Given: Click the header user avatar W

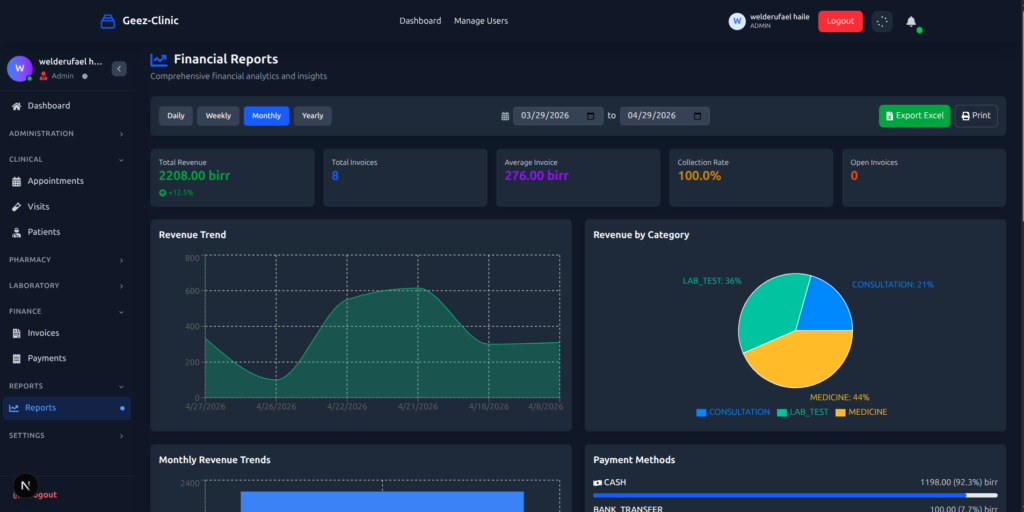Looking at the screenshot, I should (x=737, y=22).
